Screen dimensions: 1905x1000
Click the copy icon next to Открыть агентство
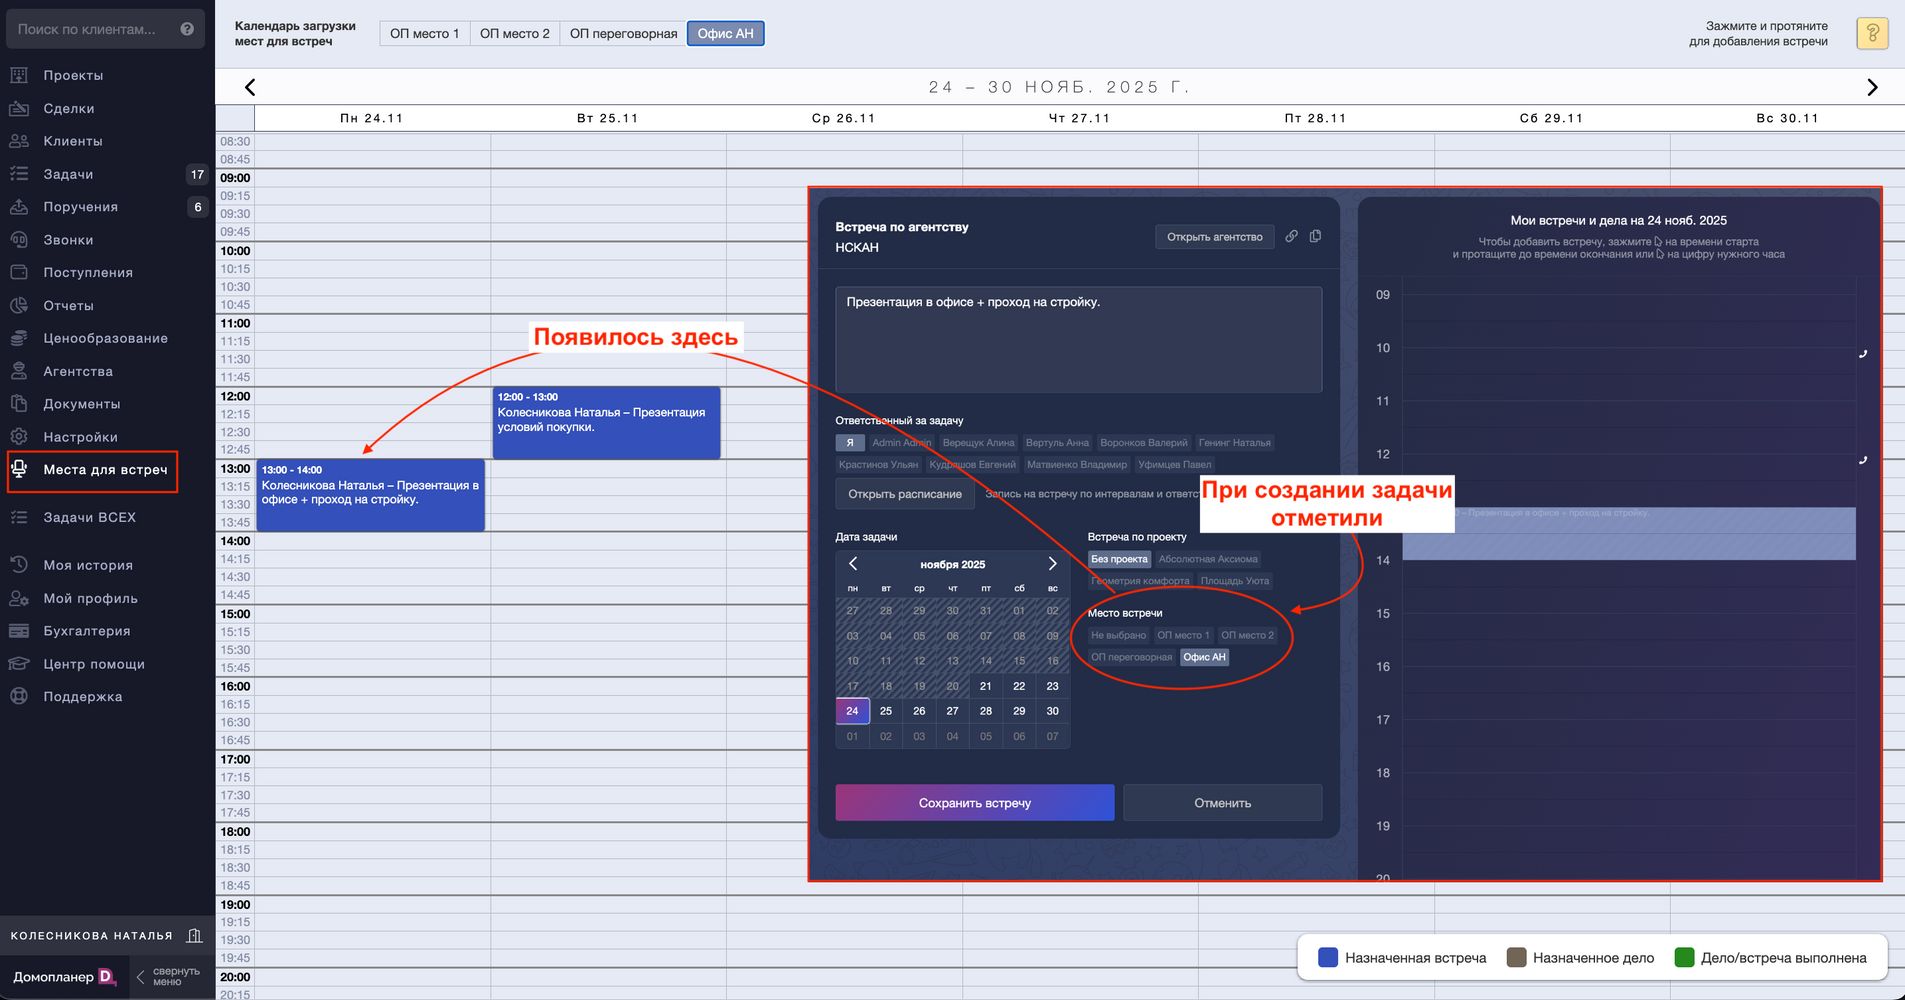point(1315,236)
